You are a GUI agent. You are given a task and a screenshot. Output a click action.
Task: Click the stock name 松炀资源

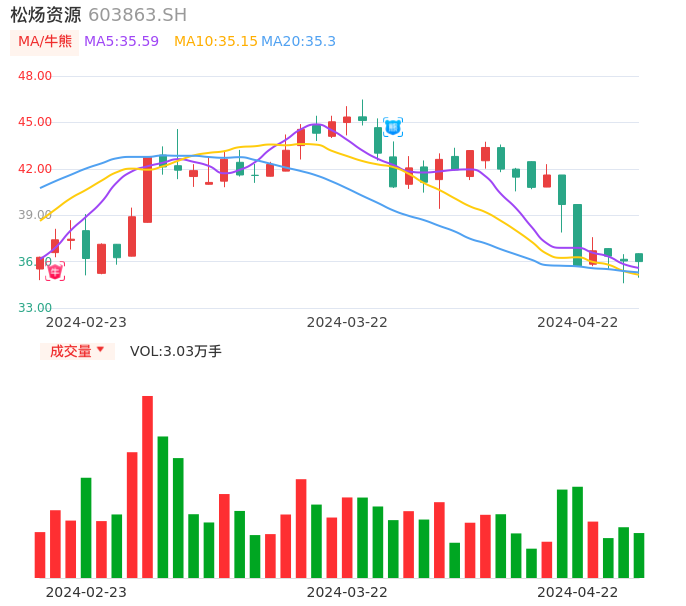(x=46, y=15)
